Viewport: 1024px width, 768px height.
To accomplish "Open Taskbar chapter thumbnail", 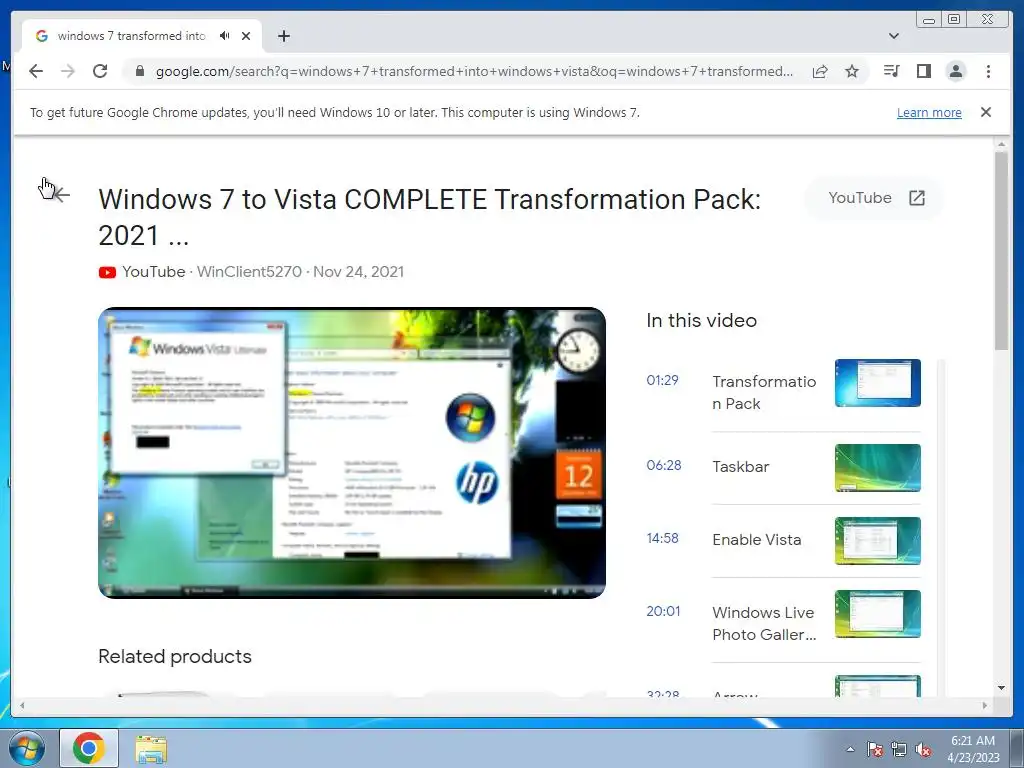I will point(878,468).
